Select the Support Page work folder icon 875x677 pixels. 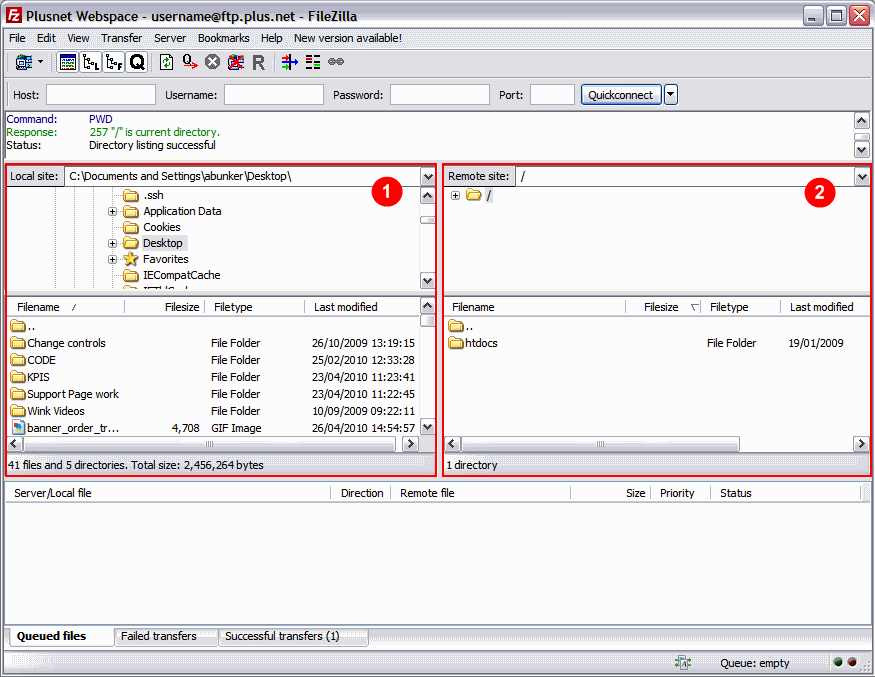point(18,394)
